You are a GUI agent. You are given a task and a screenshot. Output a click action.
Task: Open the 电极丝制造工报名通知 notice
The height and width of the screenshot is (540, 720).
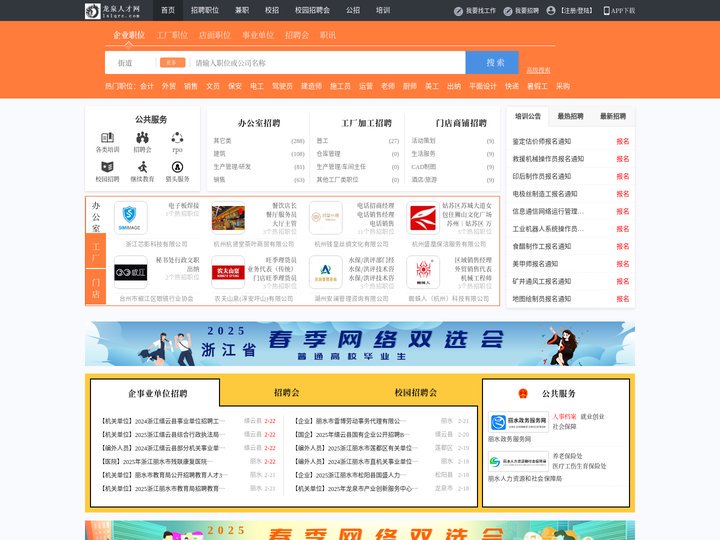[x=545, y=194]
